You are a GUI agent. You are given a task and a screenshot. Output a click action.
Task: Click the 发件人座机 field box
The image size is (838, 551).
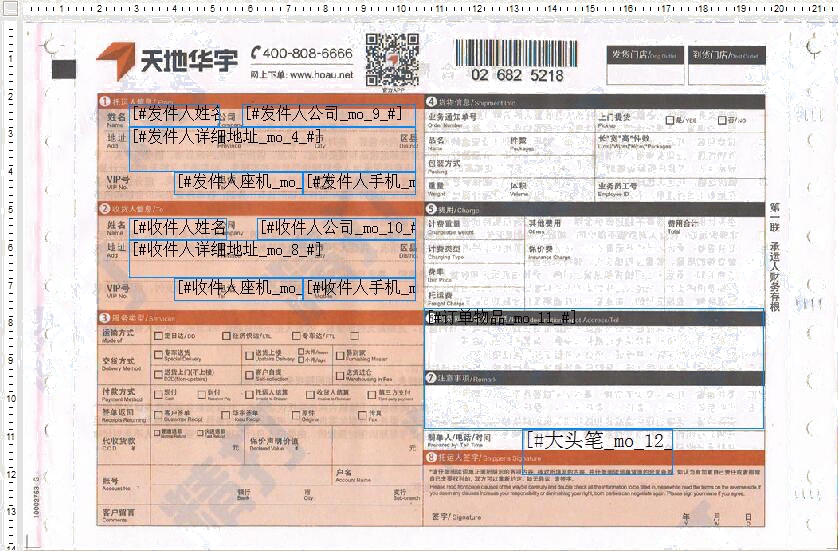(239, 182)
